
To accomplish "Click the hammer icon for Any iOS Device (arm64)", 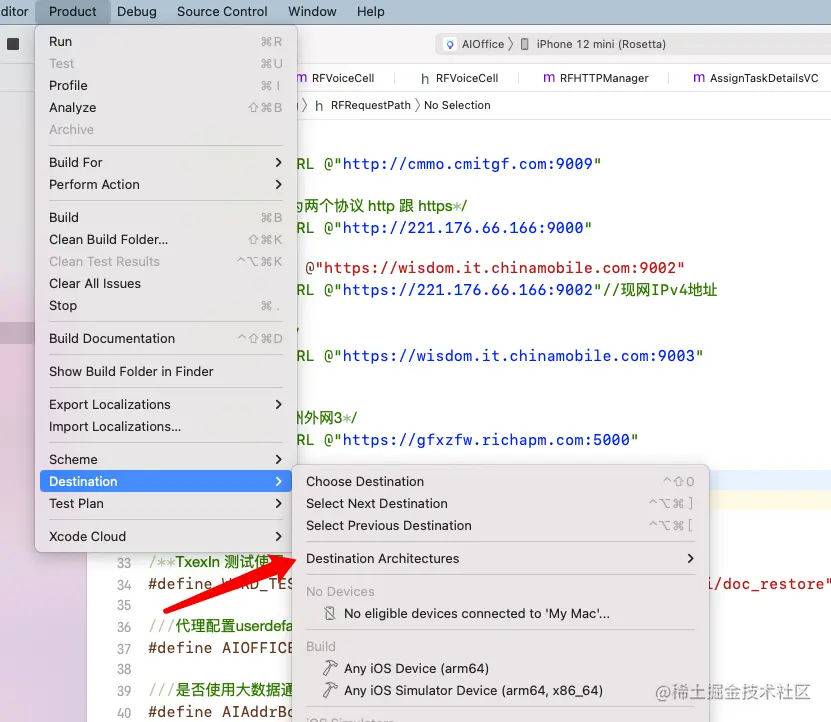I will [330, 668].
